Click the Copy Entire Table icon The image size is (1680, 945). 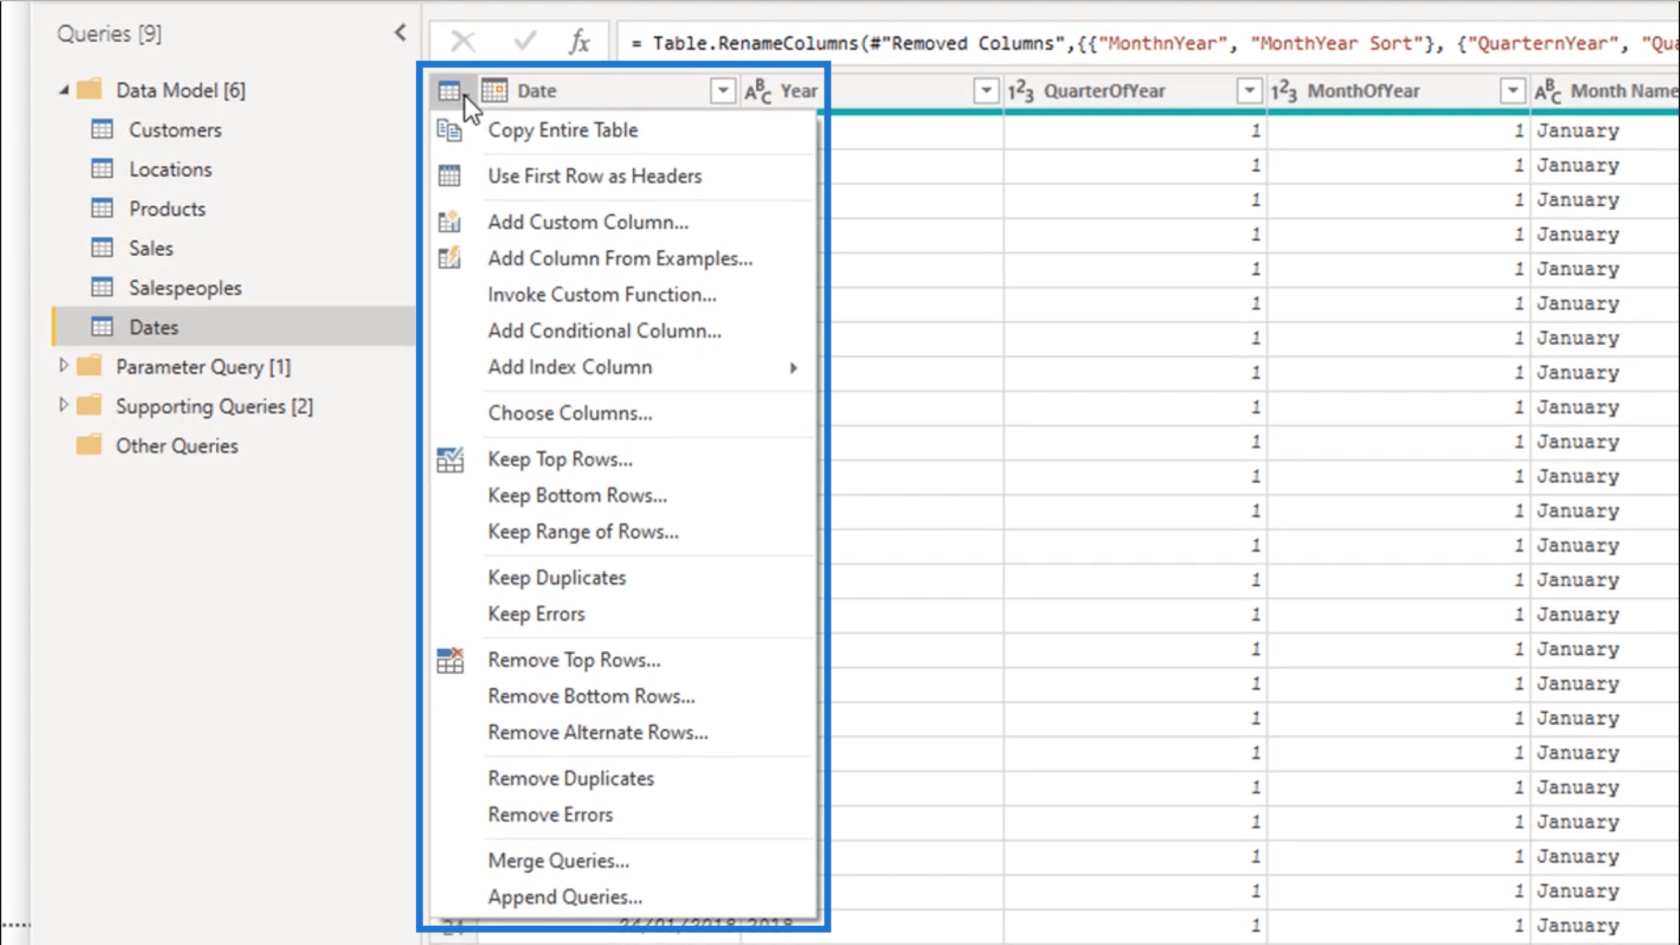click(450, 130)
